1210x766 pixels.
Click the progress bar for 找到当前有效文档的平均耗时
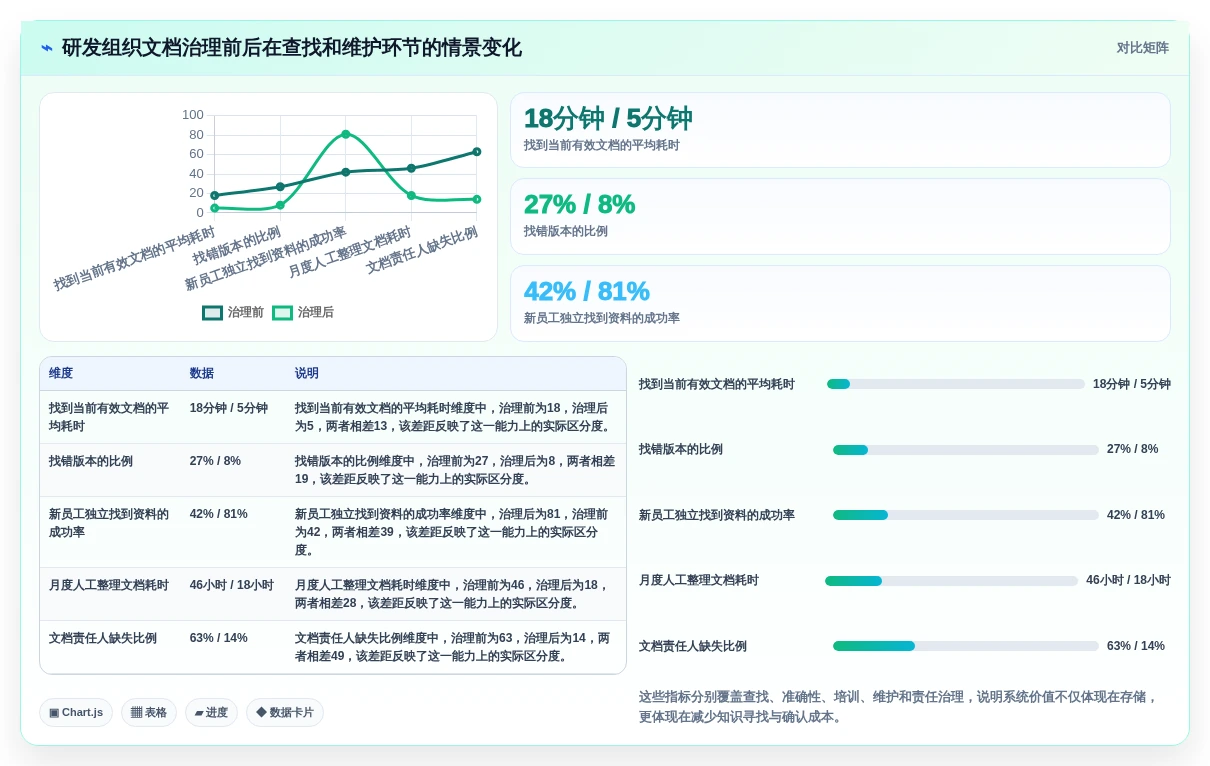(956, 384)
